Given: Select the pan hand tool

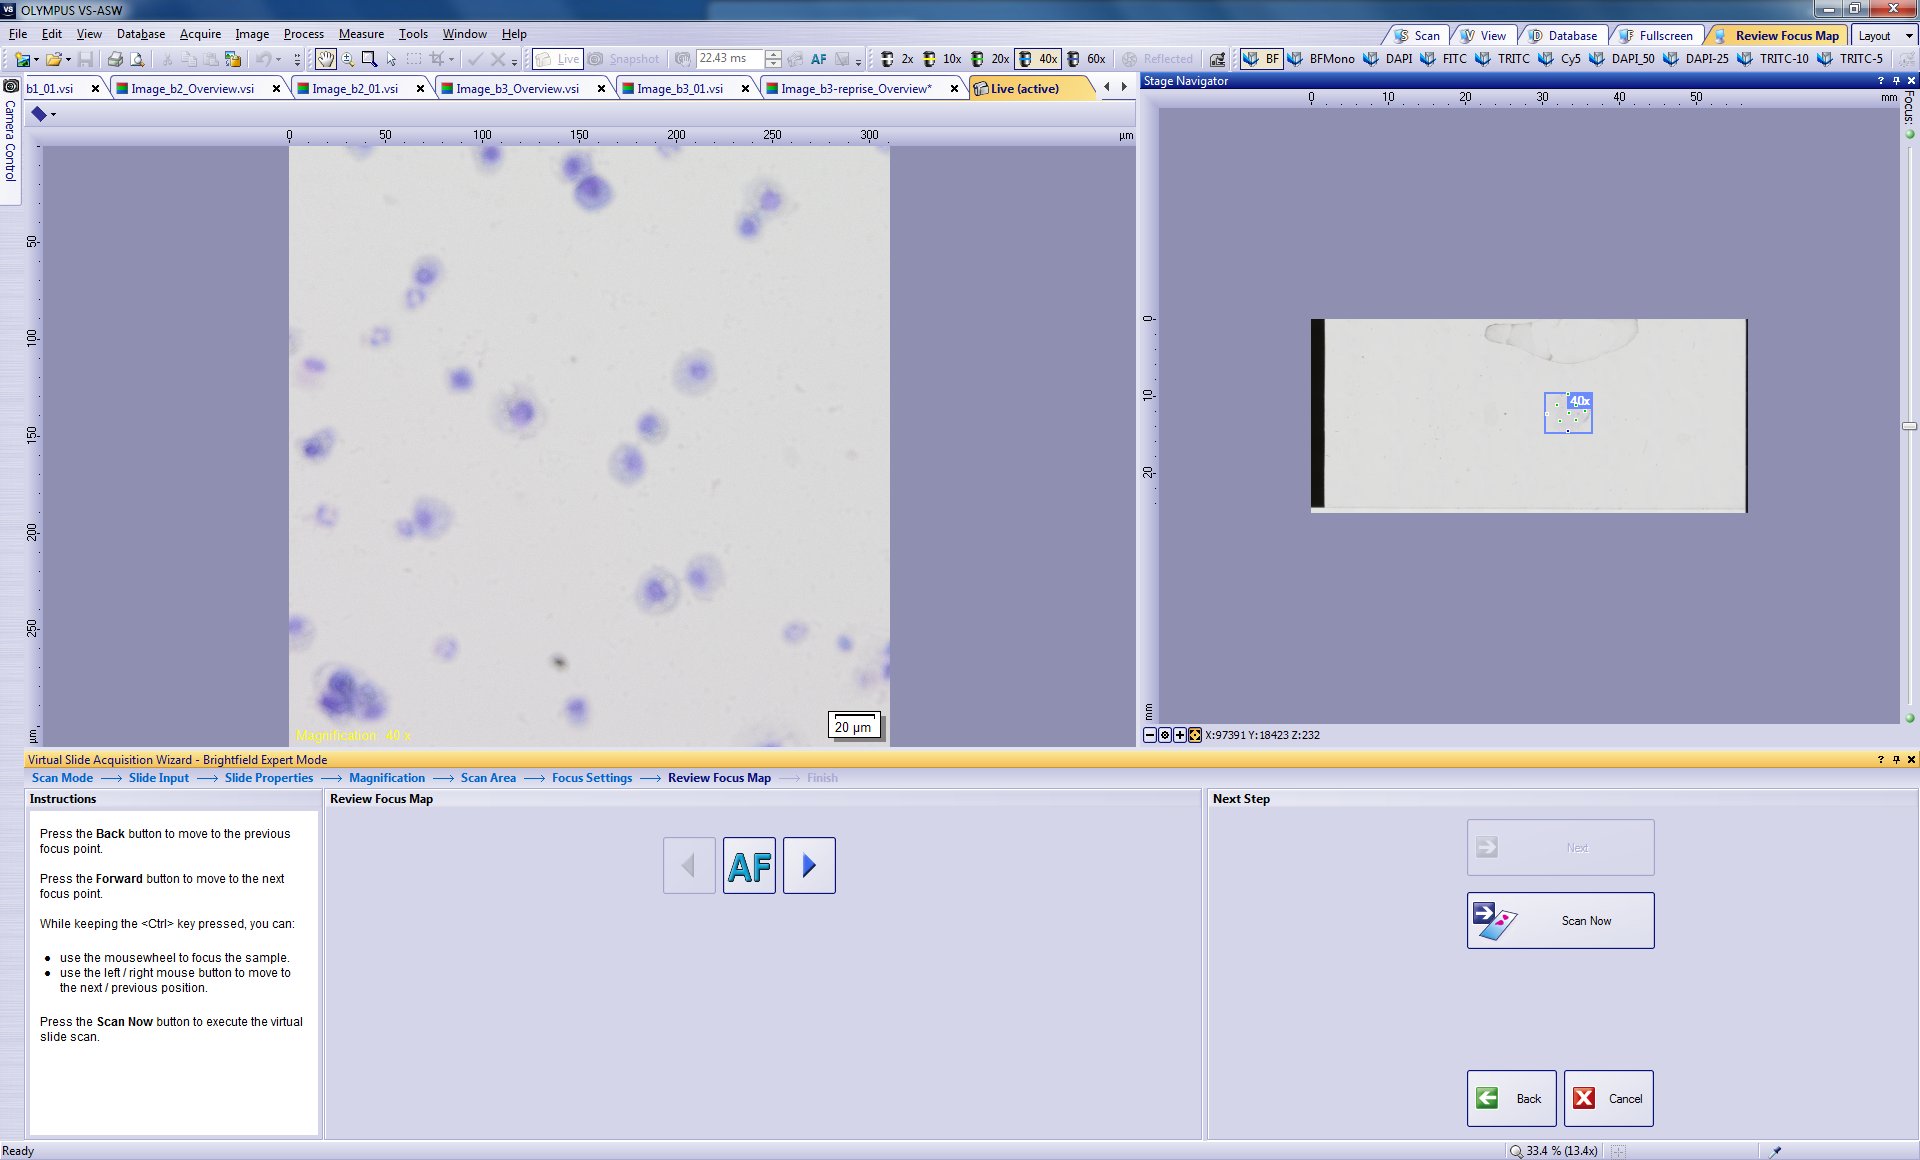Looking at the screenshot, I should (325, 59).
